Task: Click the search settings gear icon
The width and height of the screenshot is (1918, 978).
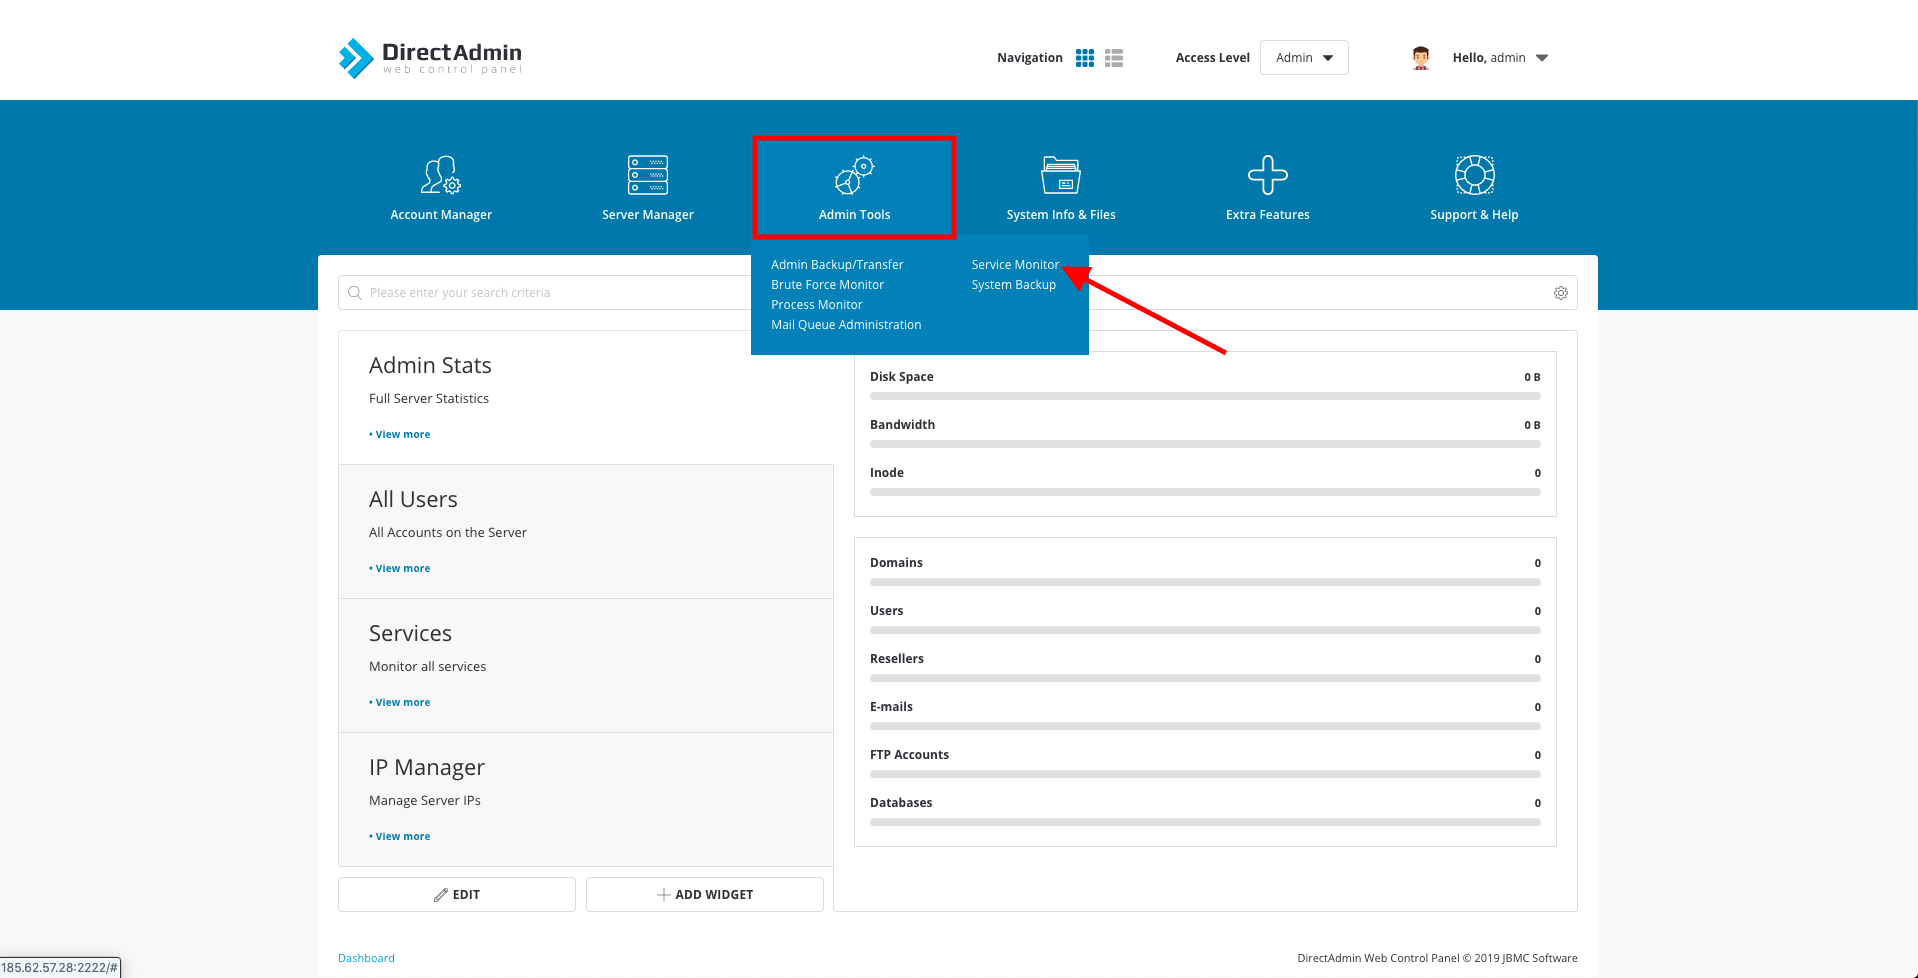Action: click(1560, 293)
